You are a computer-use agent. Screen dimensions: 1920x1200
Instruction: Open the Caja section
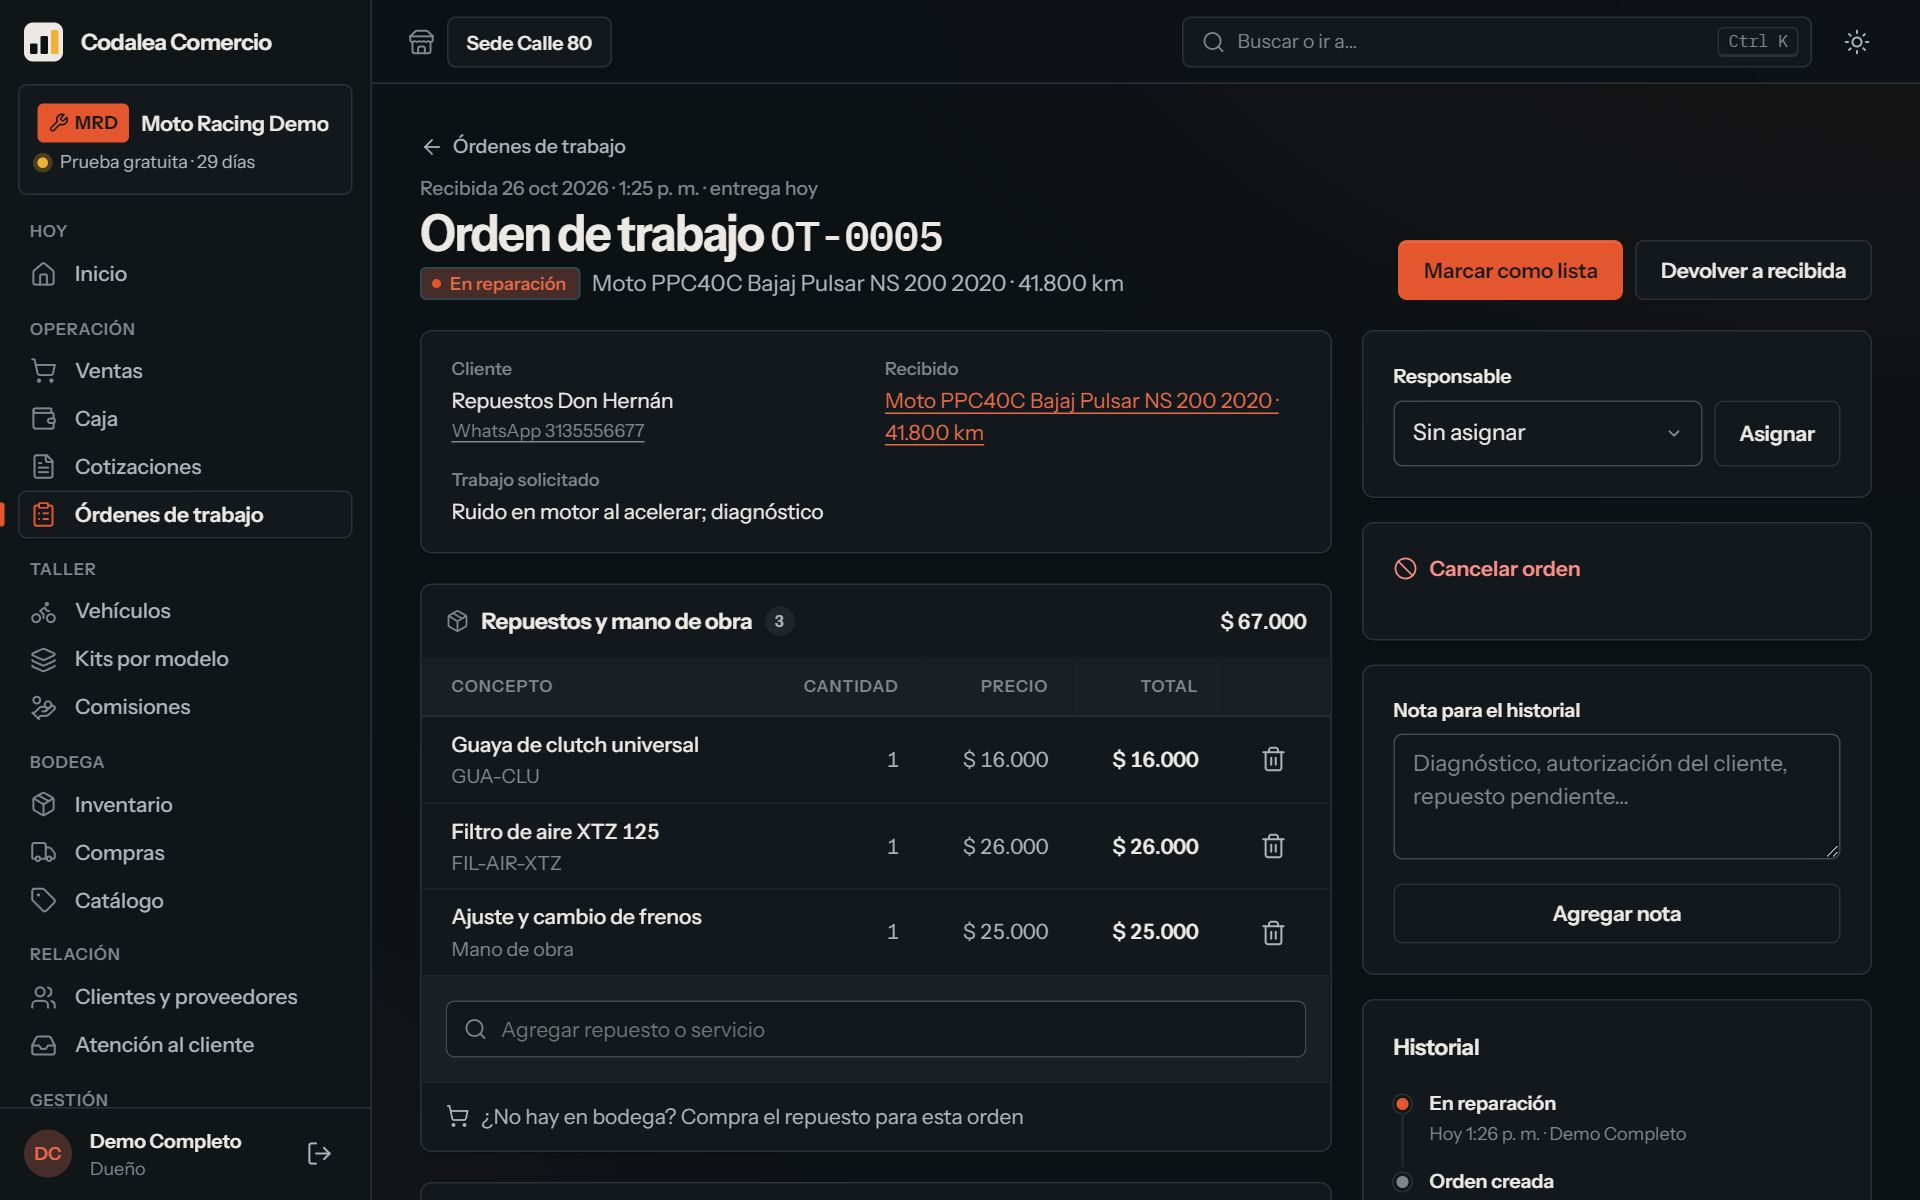pyautogui.click(x=185, y=419)
